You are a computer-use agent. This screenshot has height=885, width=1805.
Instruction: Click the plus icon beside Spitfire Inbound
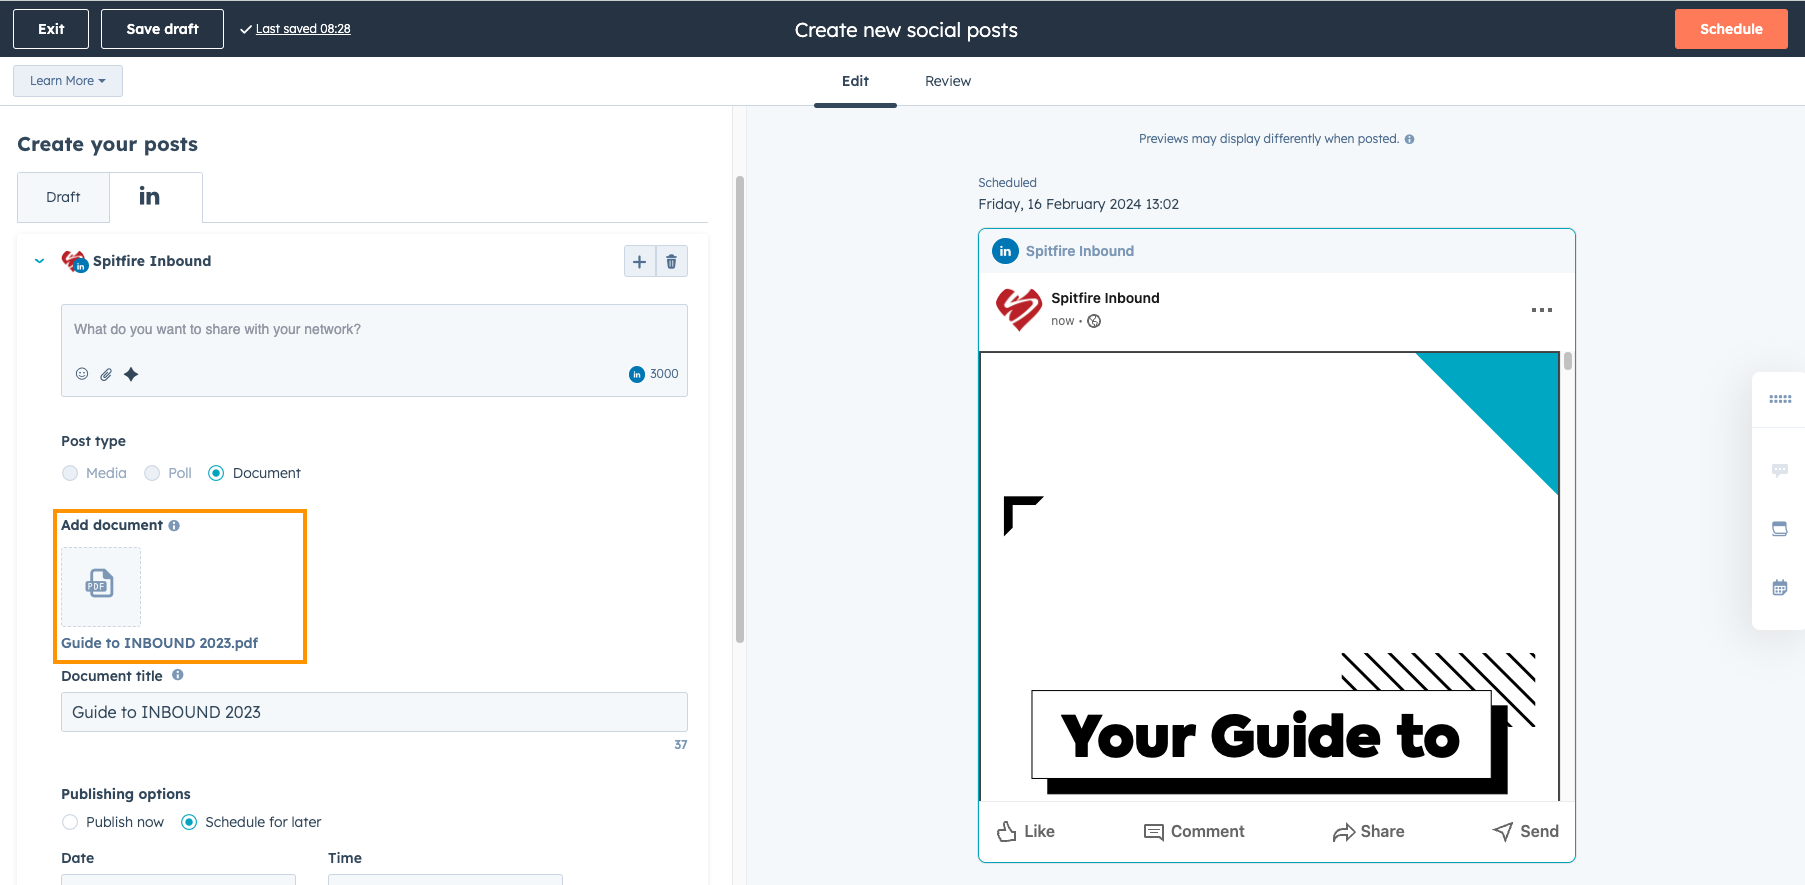[x=640, y=261]
